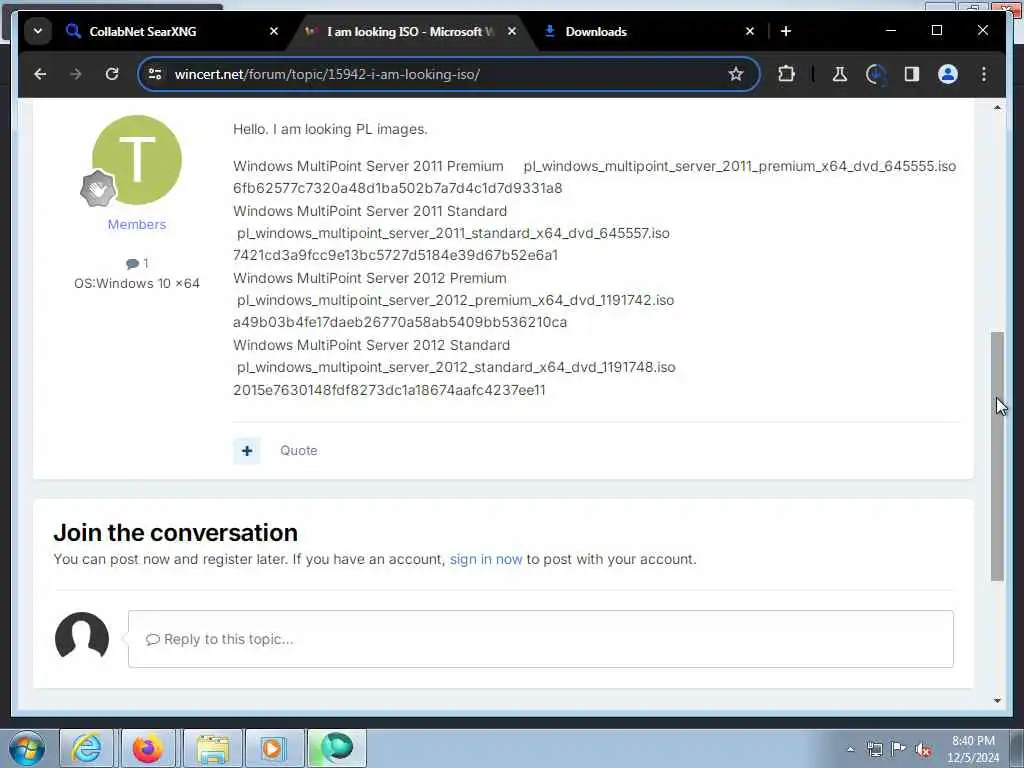Click filename ending dvd_1191748.iso
The image size is (1024, 768).
tap(456, 367)
